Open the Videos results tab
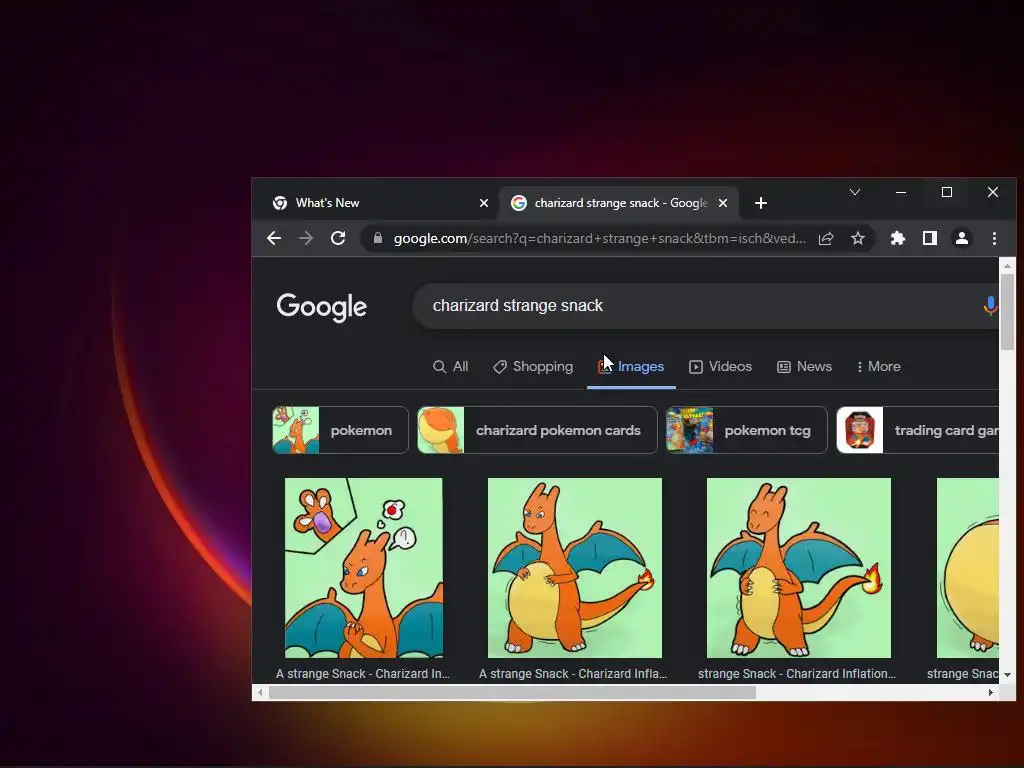Image resolution: width=1024 pixels, height=768 pixels. (720, 366)
